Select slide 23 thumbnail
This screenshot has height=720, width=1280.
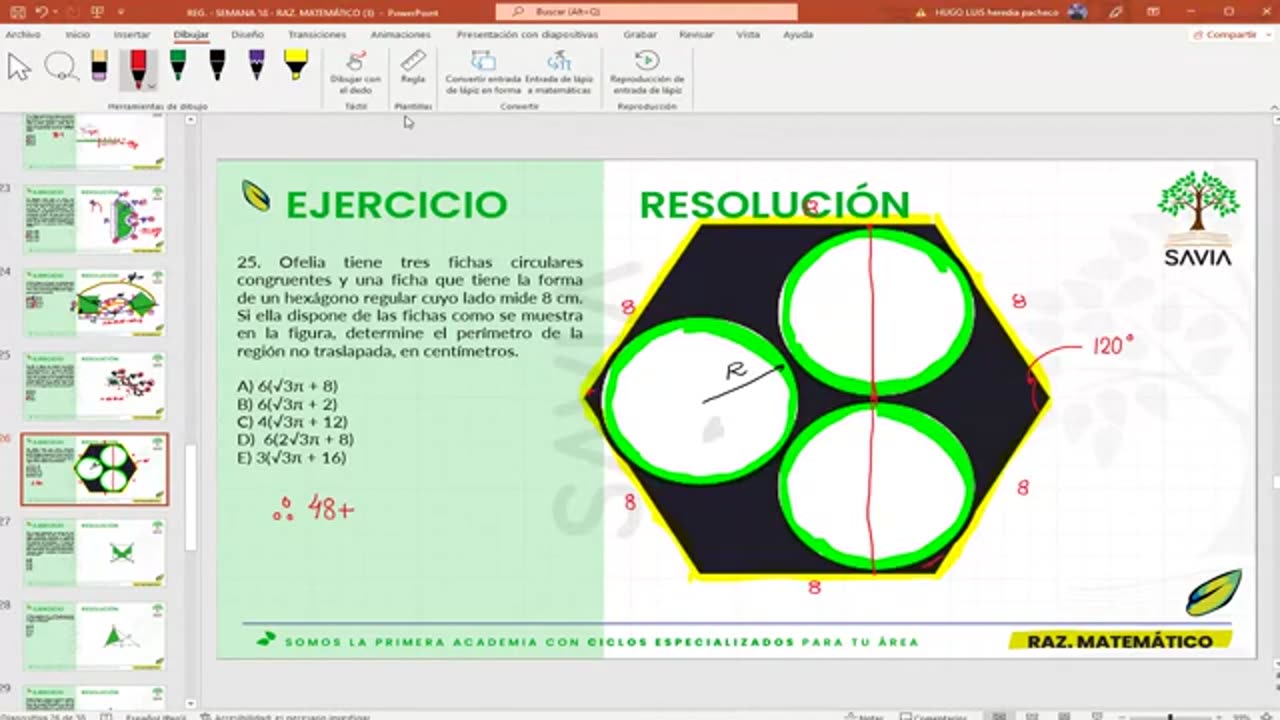(94, 218)
